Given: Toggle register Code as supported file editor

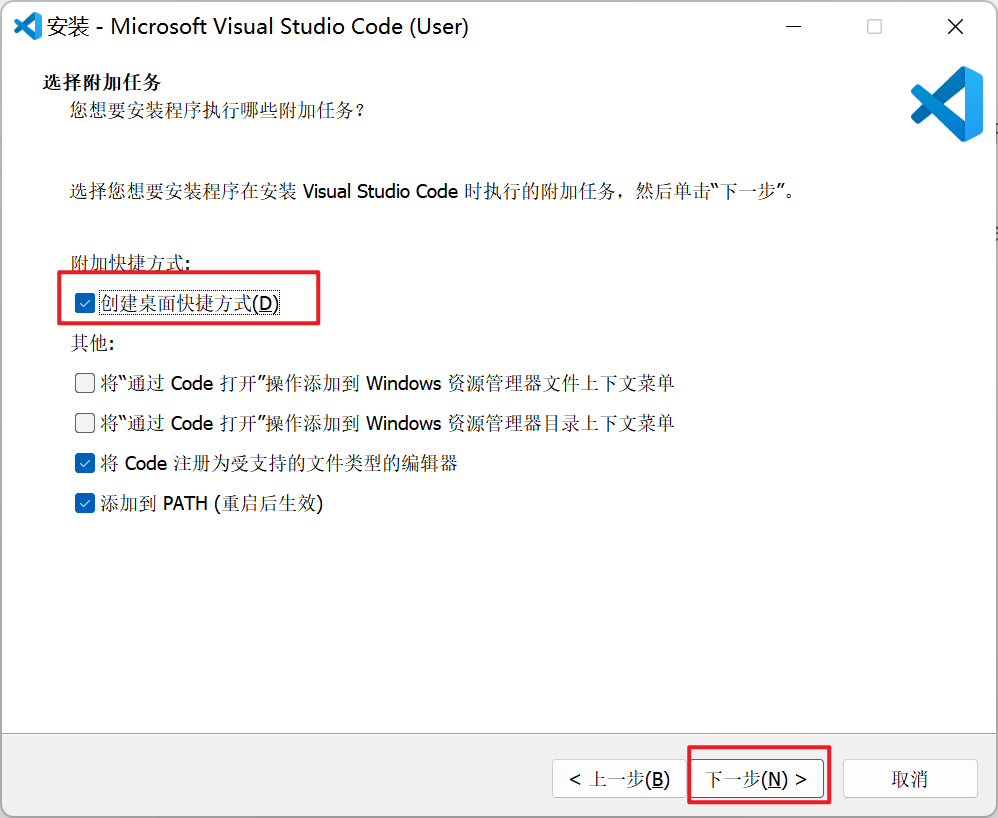Looking at the screenshot, I should [x=85, y=463].
